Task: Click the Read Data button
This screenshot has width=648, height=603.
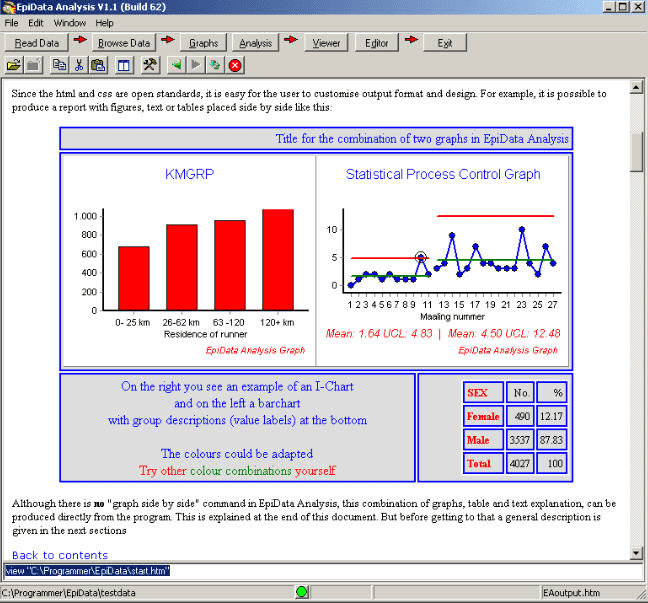Action: pos(37,43)
